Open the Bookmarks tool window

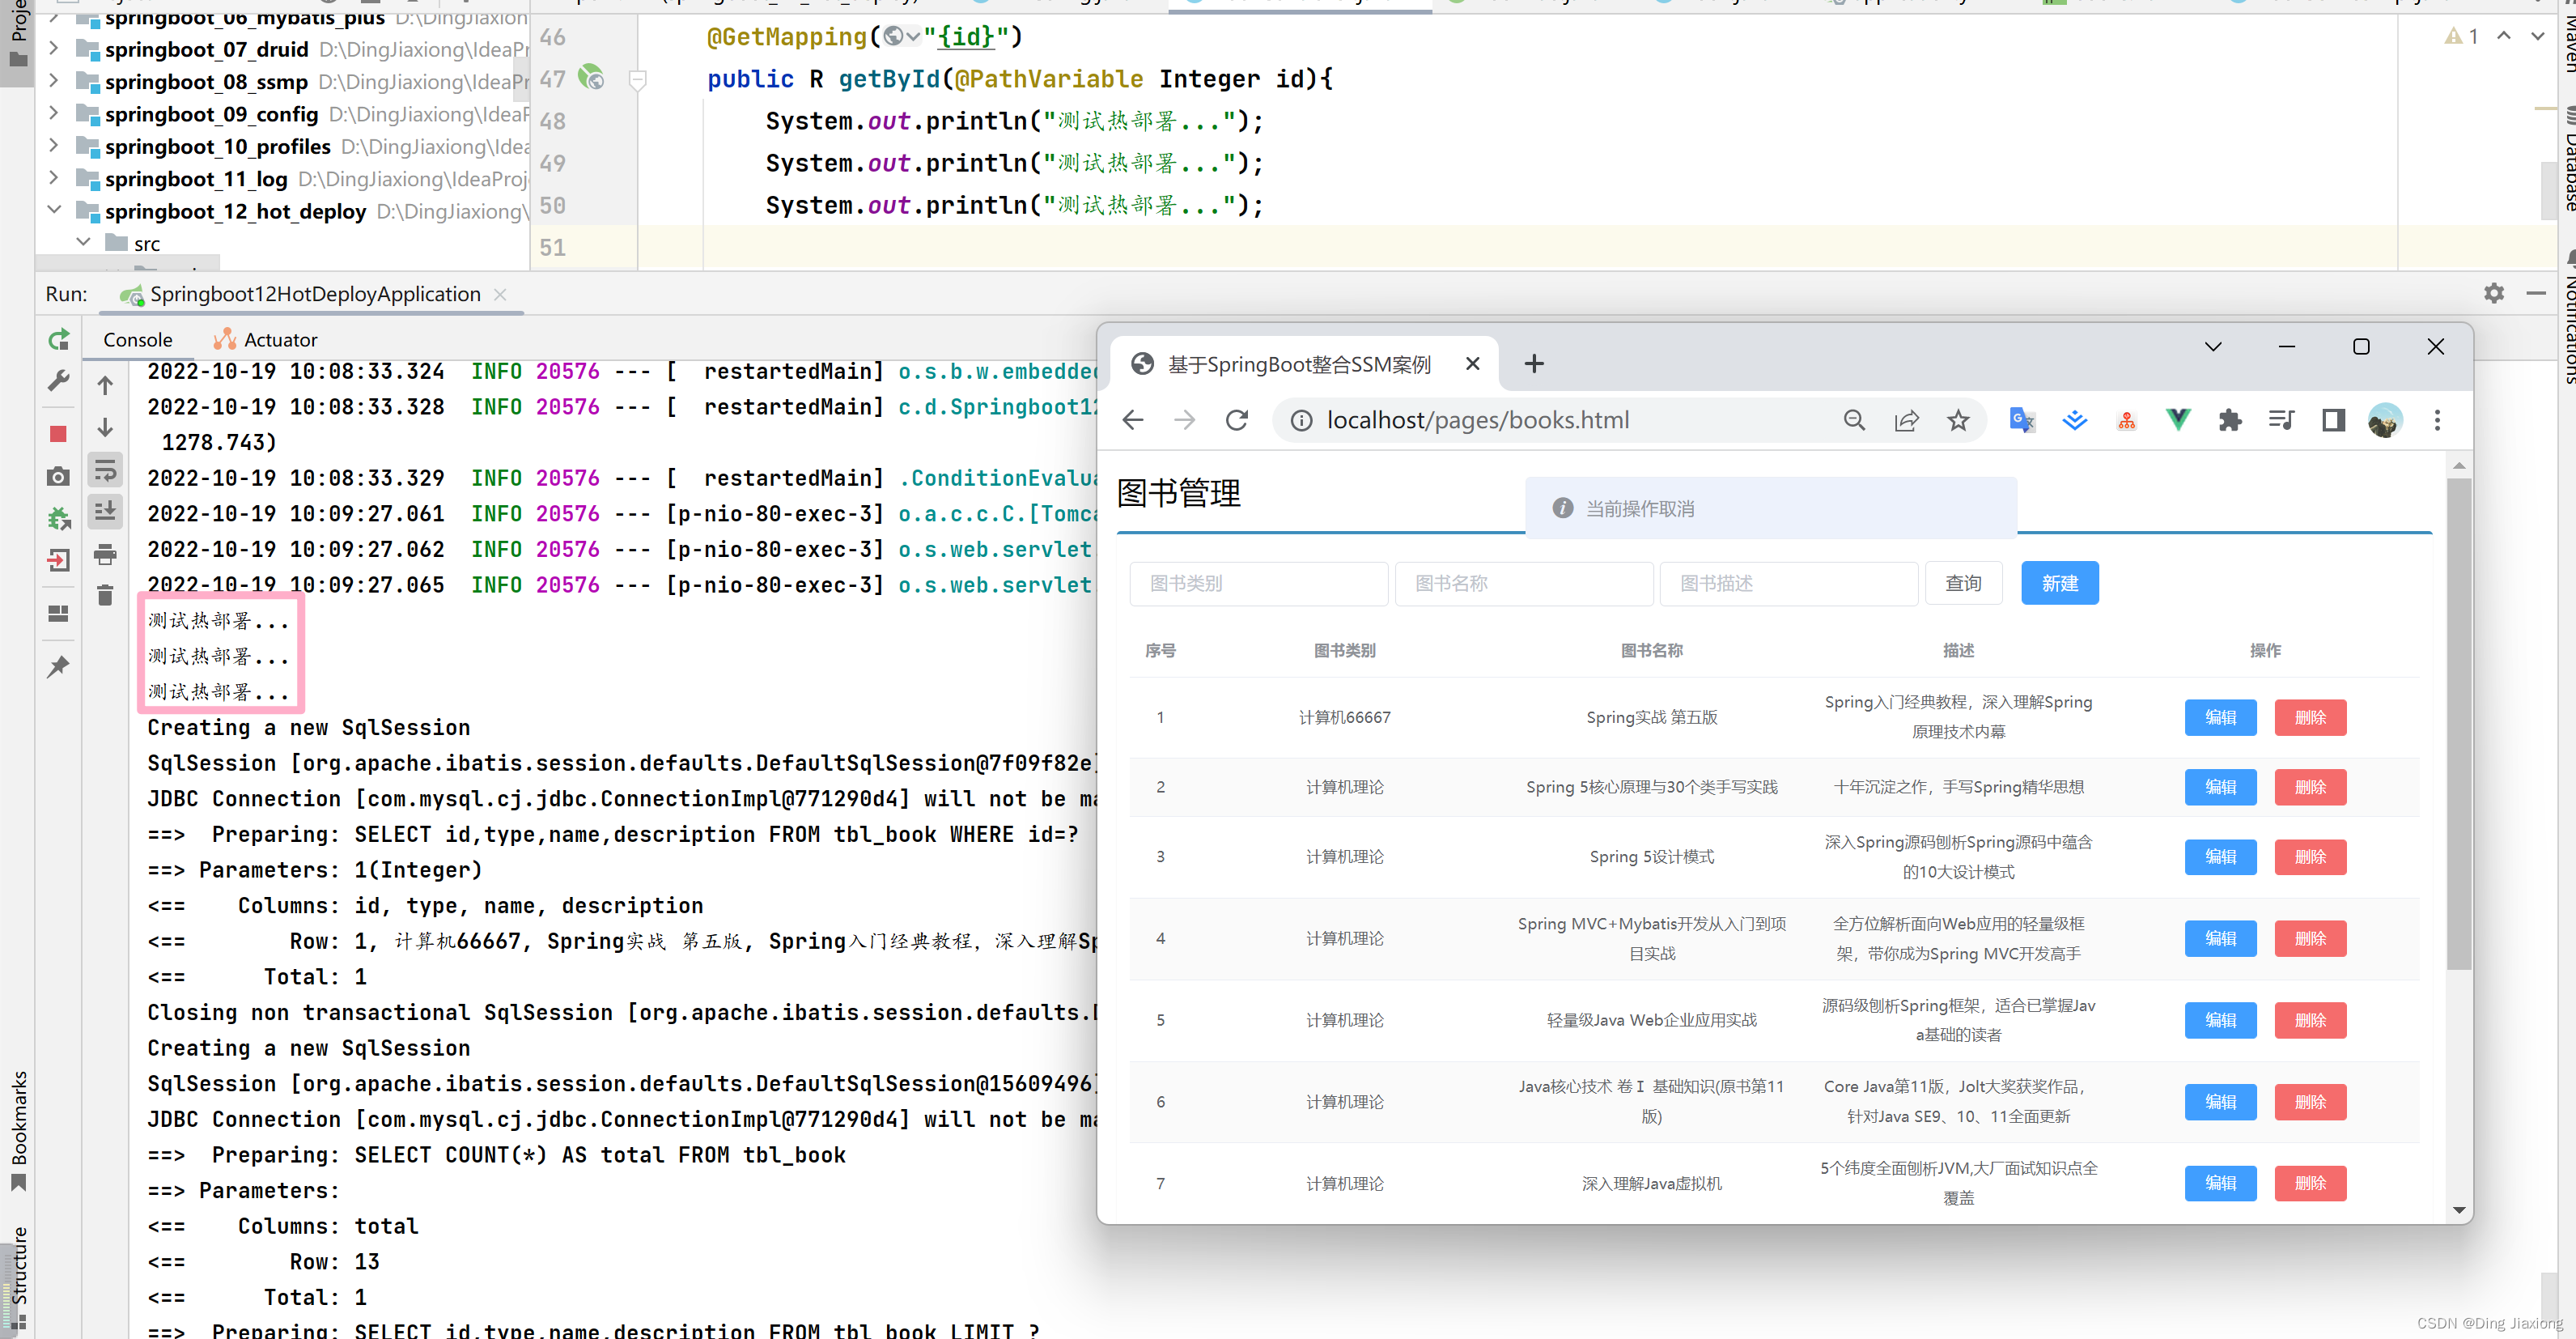tap(18, 1130)
